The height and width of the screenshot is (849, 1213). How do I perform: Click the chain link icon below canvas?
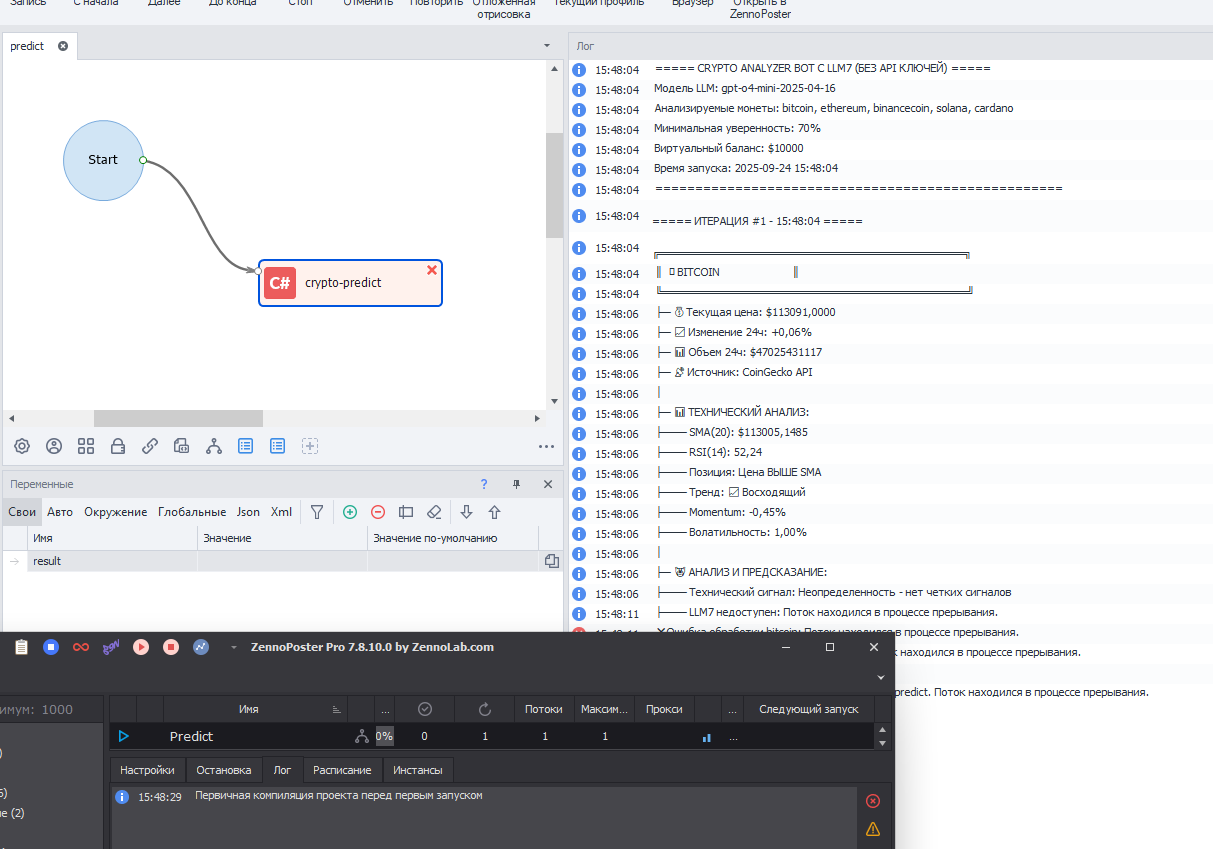tap(150, 446)
